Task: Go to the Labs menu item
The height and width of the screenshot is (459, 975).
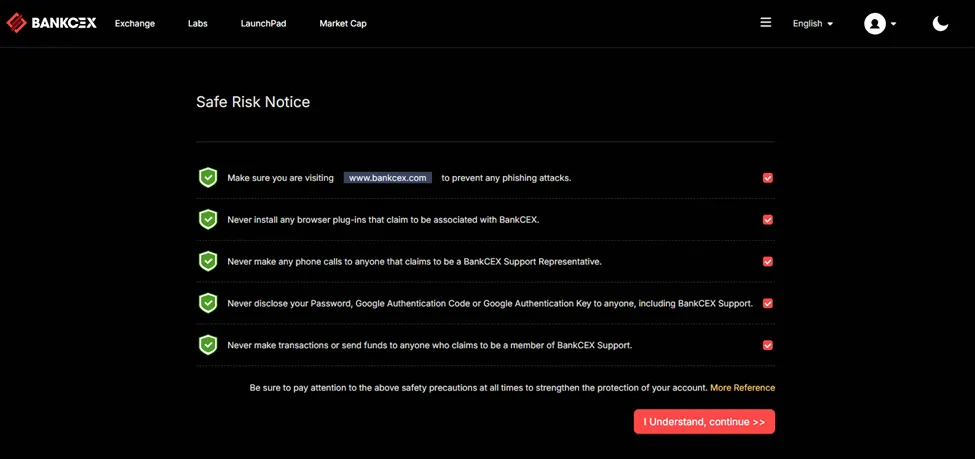Action: 198,24
